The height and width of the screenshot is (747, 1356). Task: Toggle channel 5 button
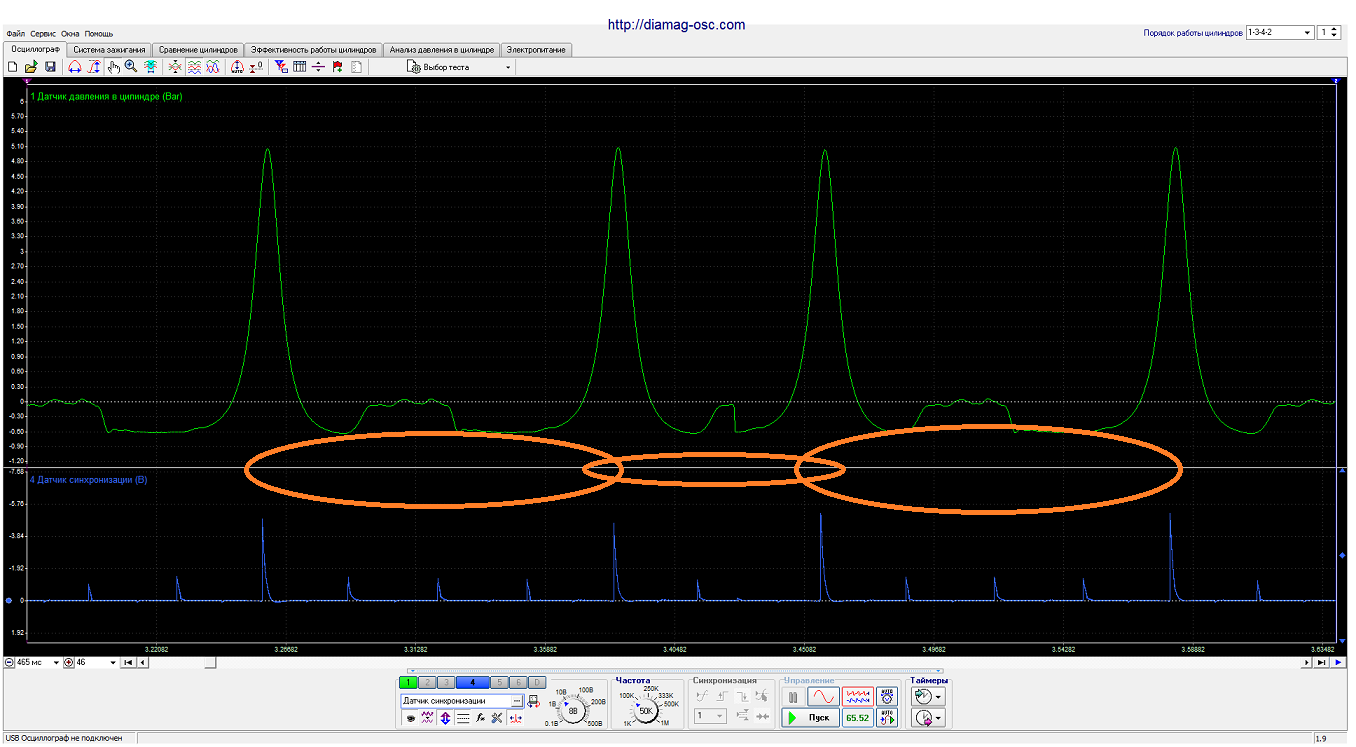[500, 683]
